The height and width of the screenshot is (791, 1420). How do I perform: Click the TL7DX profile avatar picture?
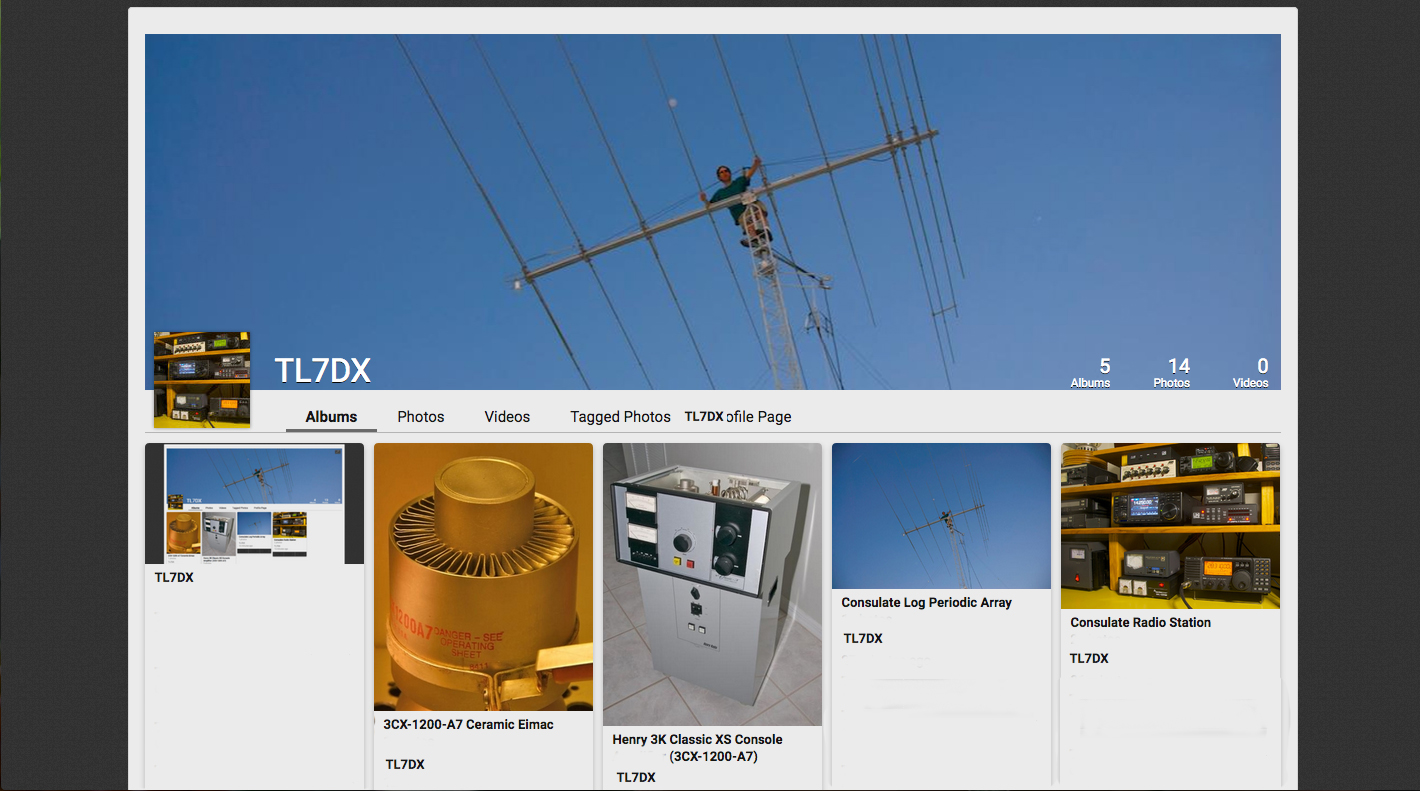pos(202,379)
